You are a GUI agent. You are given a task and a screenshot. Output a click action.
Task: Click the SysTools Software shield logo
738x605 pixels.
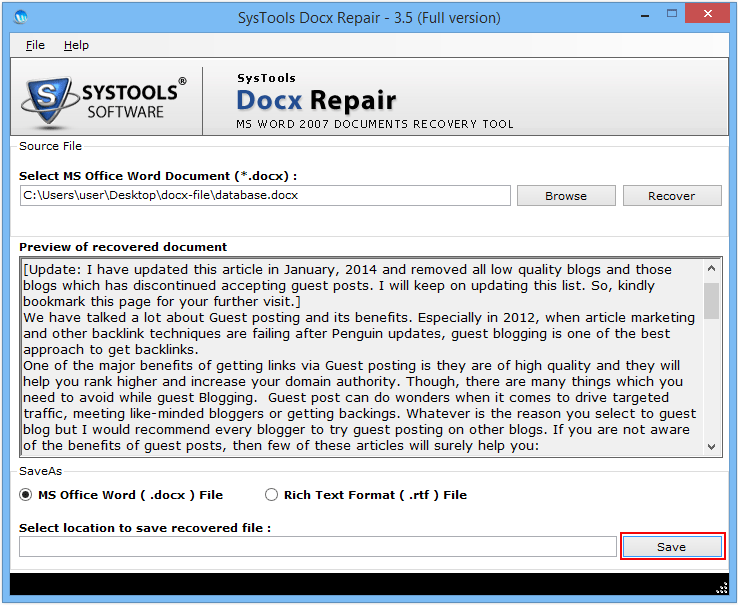point(48,100)
